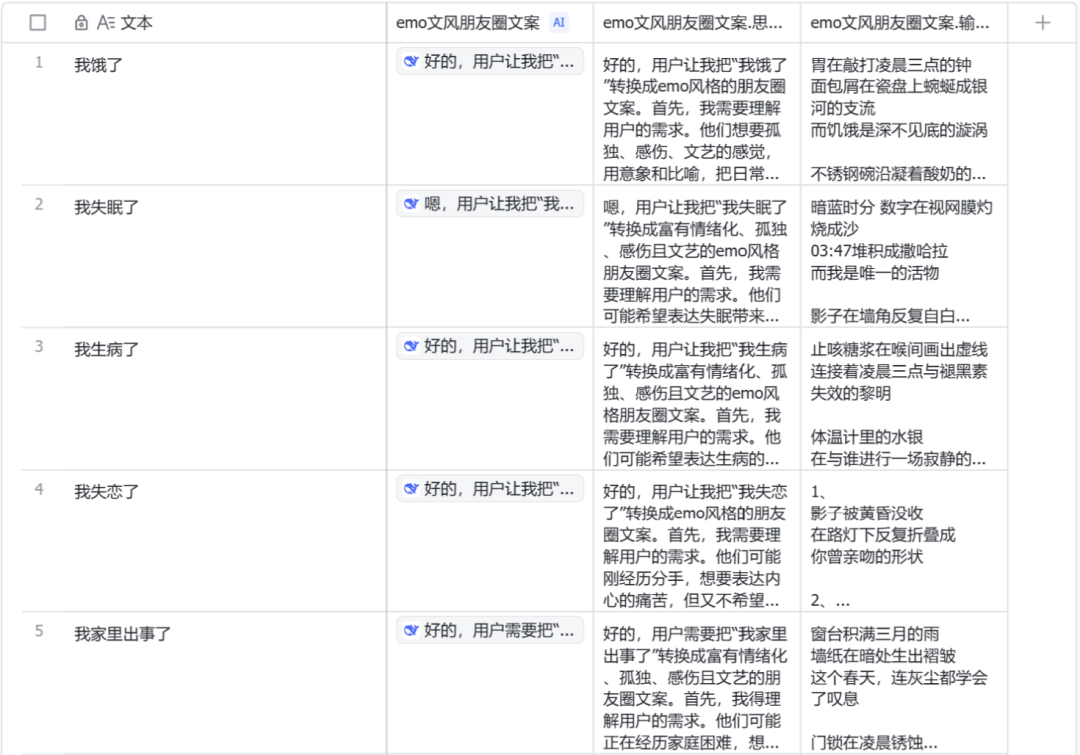Viewport: 1080px width, 755px height.
Task: Select row number 4
Action: (x=39, y=489)
